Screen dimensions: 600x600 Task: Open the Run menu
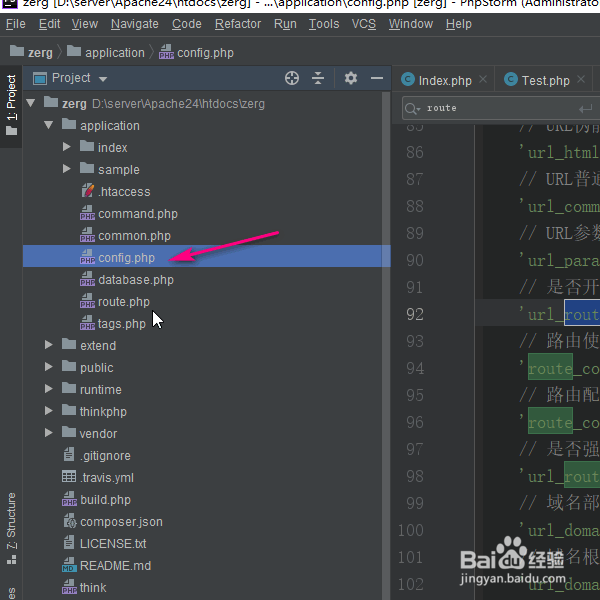(285, 24)
